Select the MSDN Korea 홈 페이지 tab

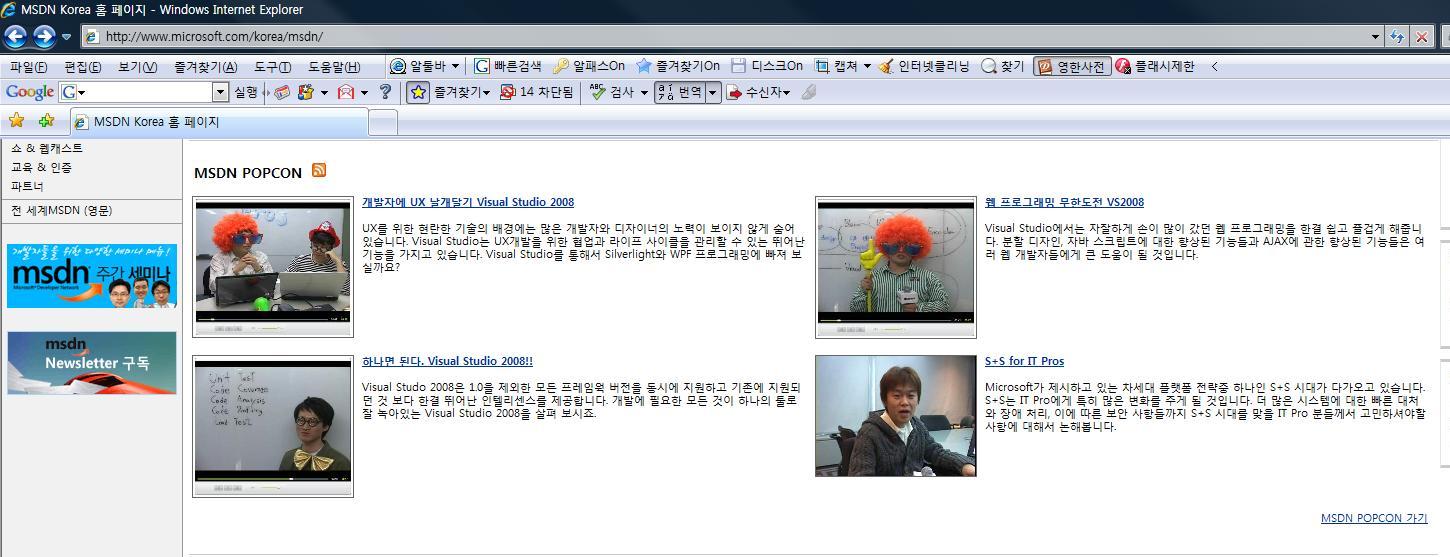click(219, 122)
